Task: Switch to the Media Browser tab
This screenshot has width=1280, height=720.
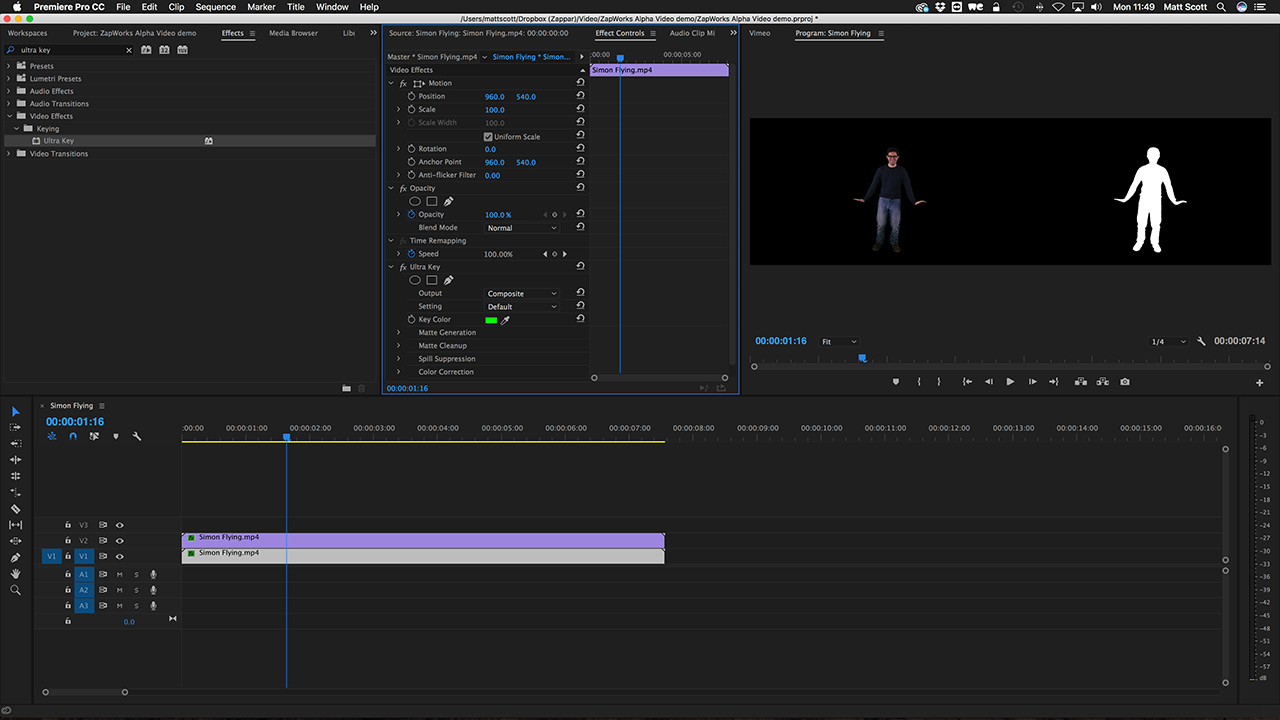Action: pos(293,33)
